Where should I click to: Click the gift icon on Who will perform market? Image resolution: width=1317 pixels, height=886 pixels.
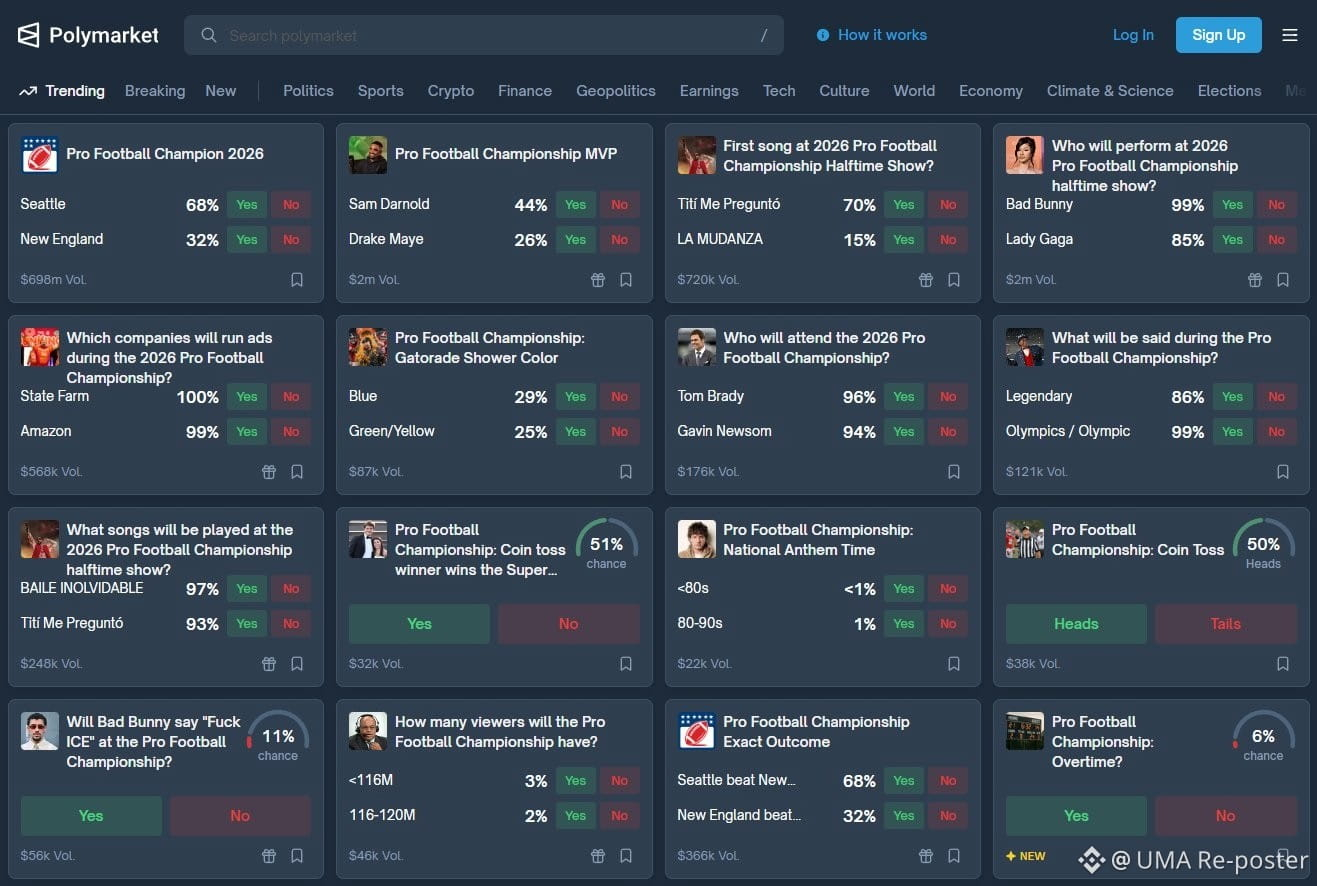point(1255,280)
